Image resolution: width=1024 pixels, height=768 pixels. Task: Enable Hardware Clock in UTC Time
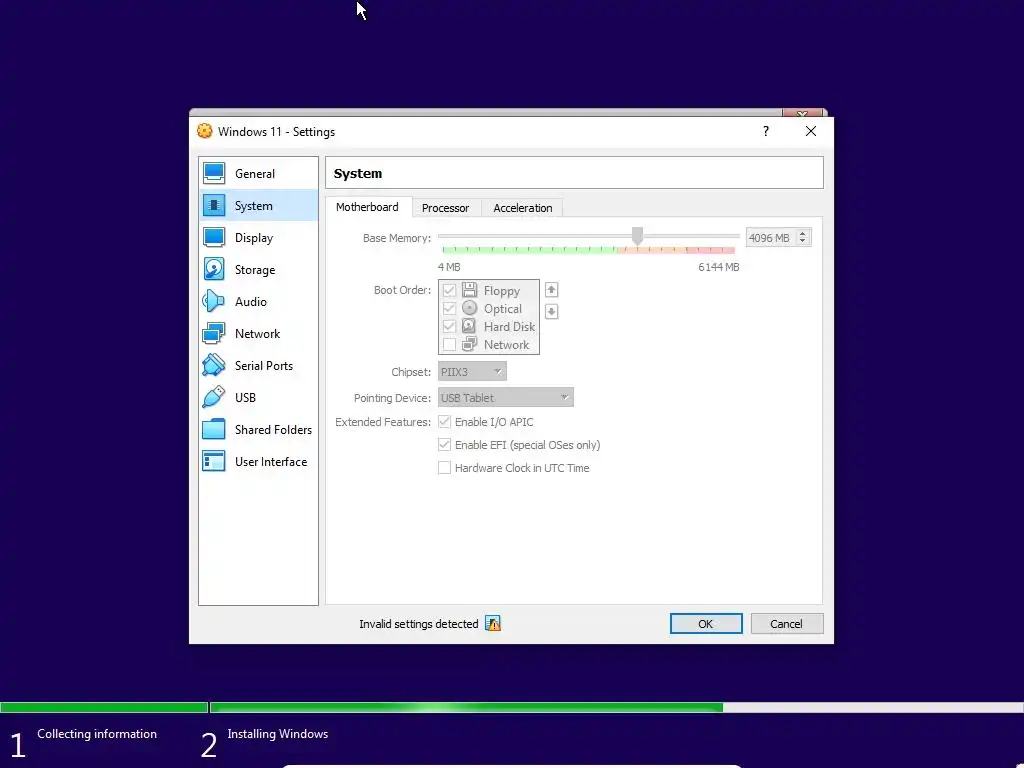pos(444,468)
